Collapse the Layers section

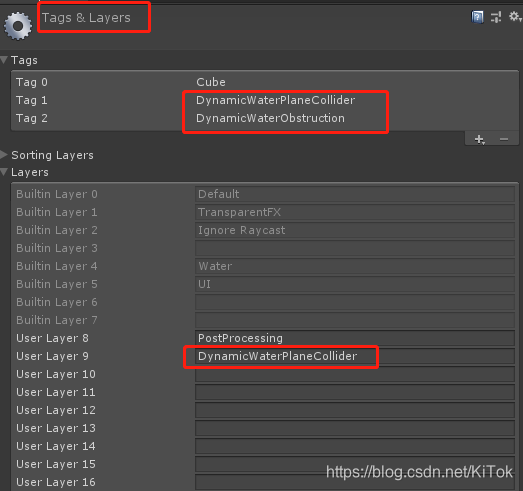click(4, 172)
